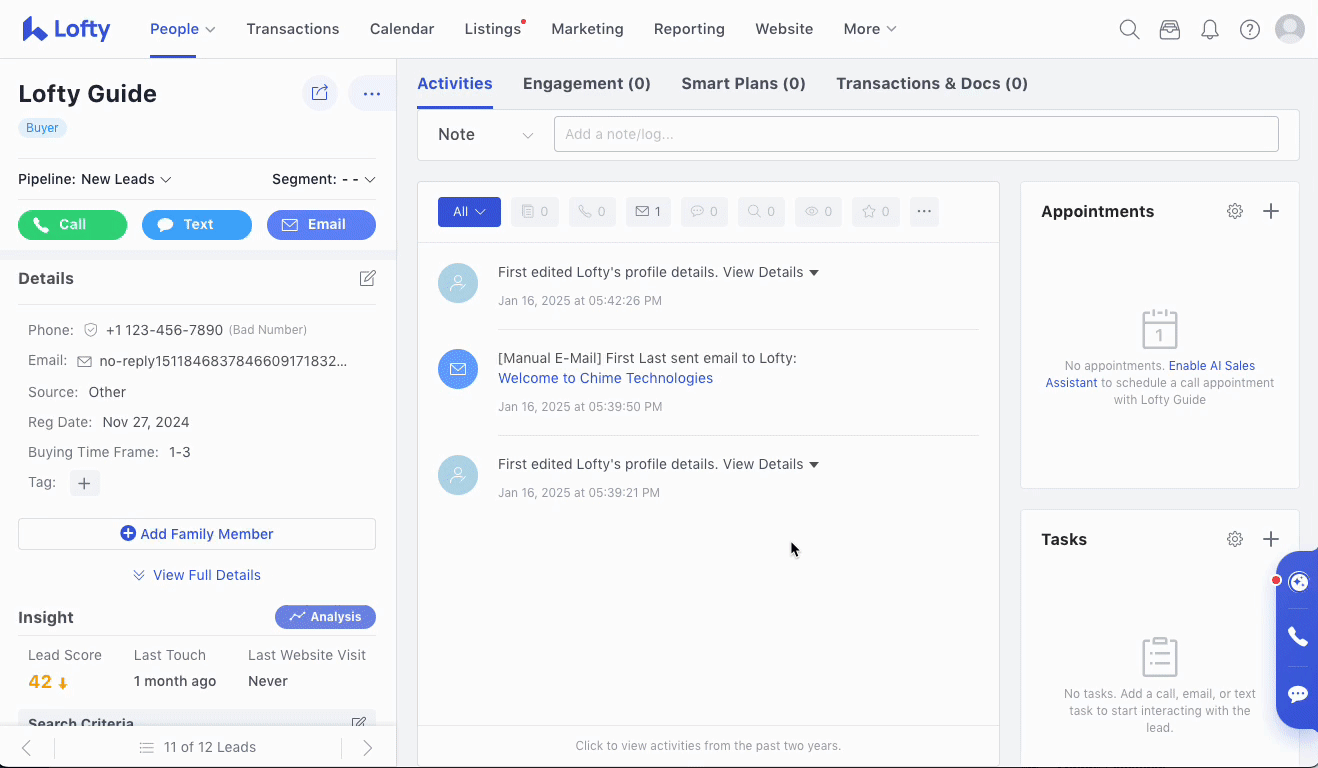Switch to Engagement (0) tab
The height and width of the screenshot is (768, 1318).
[x=587, y=84]
